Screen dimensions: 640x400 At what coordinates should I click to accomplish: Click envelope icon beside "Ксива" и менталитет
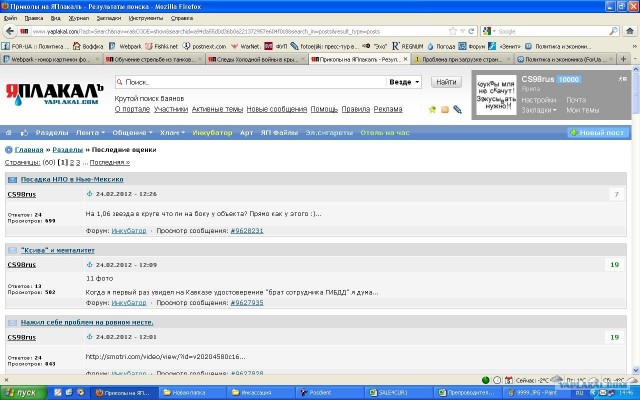(x=12, y=250)
